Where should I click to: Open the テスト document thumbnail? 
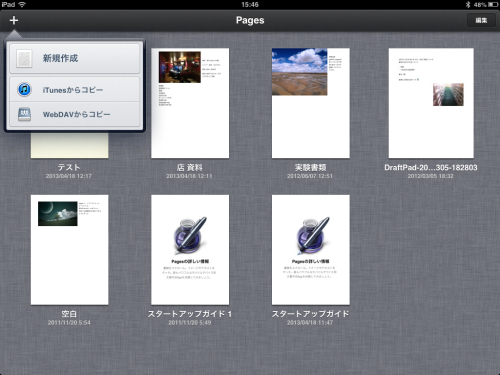point(69,145)
